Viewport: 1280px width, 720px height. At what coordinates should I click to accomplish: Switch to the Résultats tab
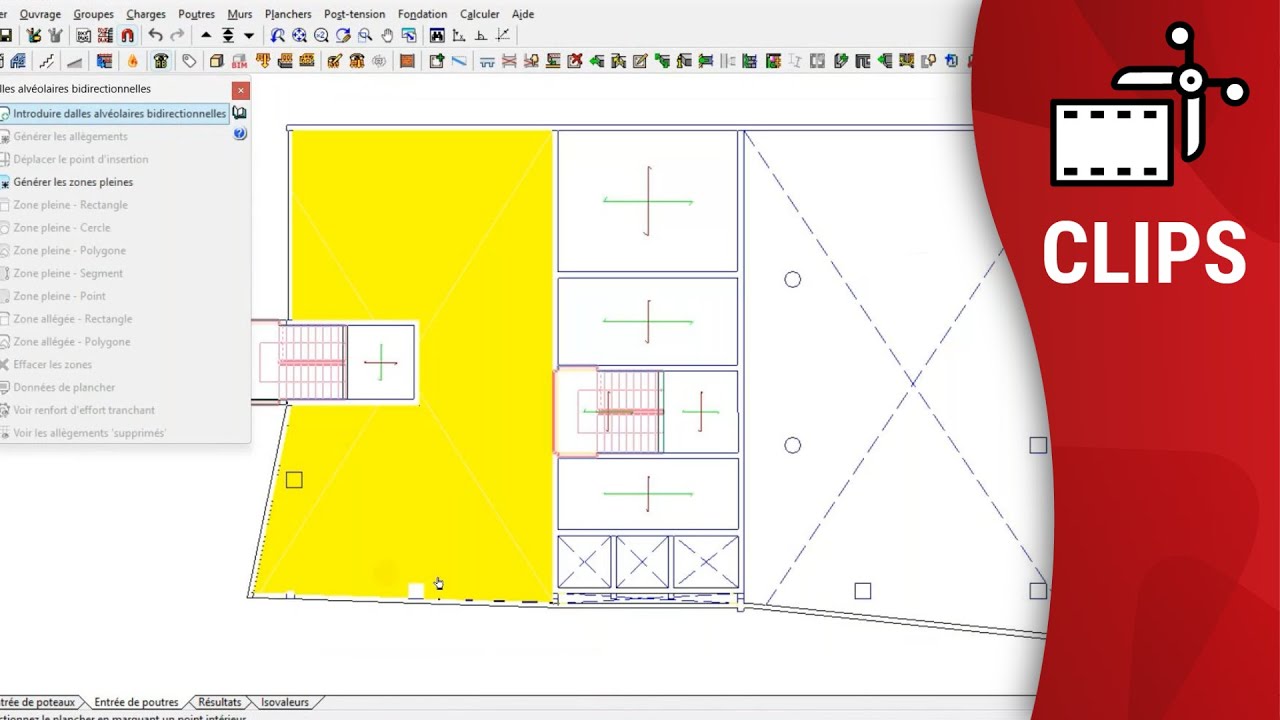[x=219, y=702]
